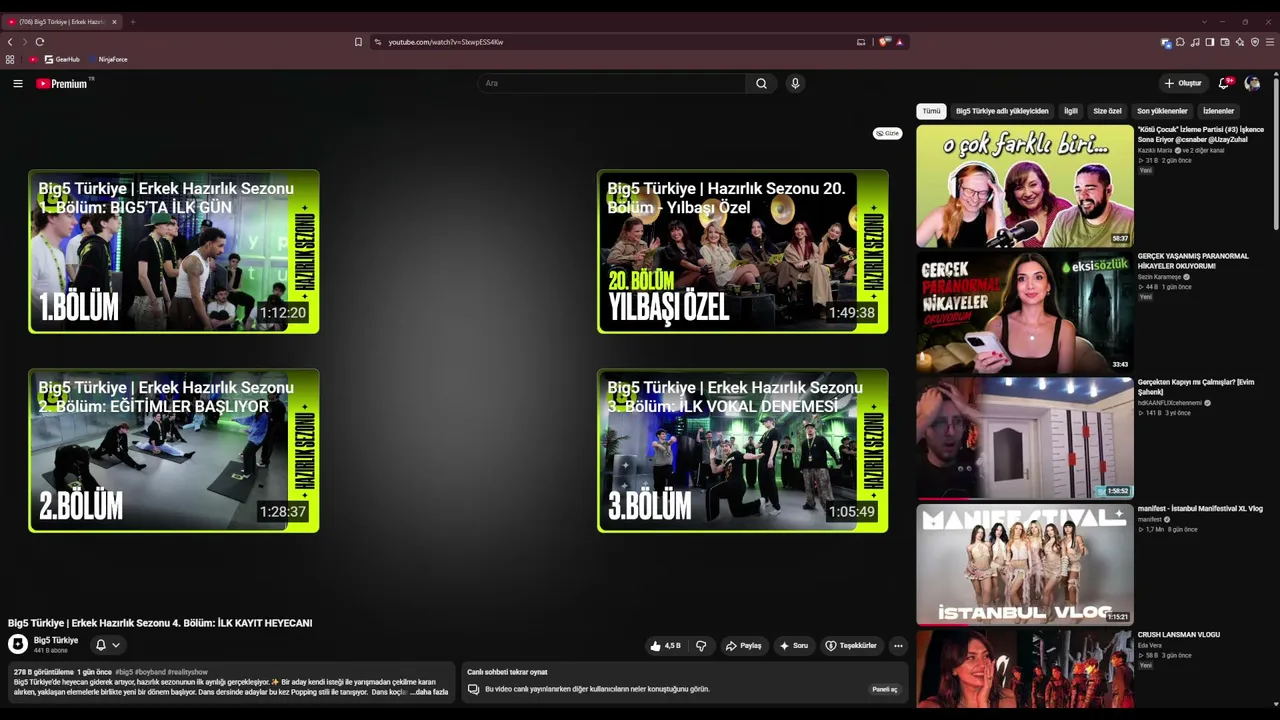The image size is (1280, 720).
Task: Open 'Gerçekten Kapıyı mı Çalmışlar?' video title
Action: [x=1196, y=387]
